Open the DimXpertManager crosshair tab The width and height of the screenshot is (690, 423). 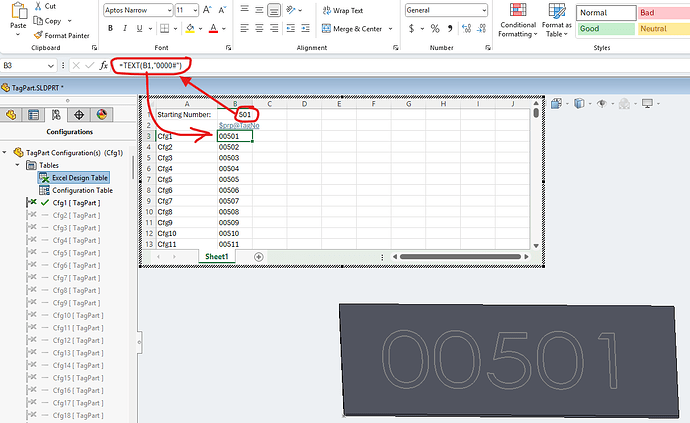[78, 115]
